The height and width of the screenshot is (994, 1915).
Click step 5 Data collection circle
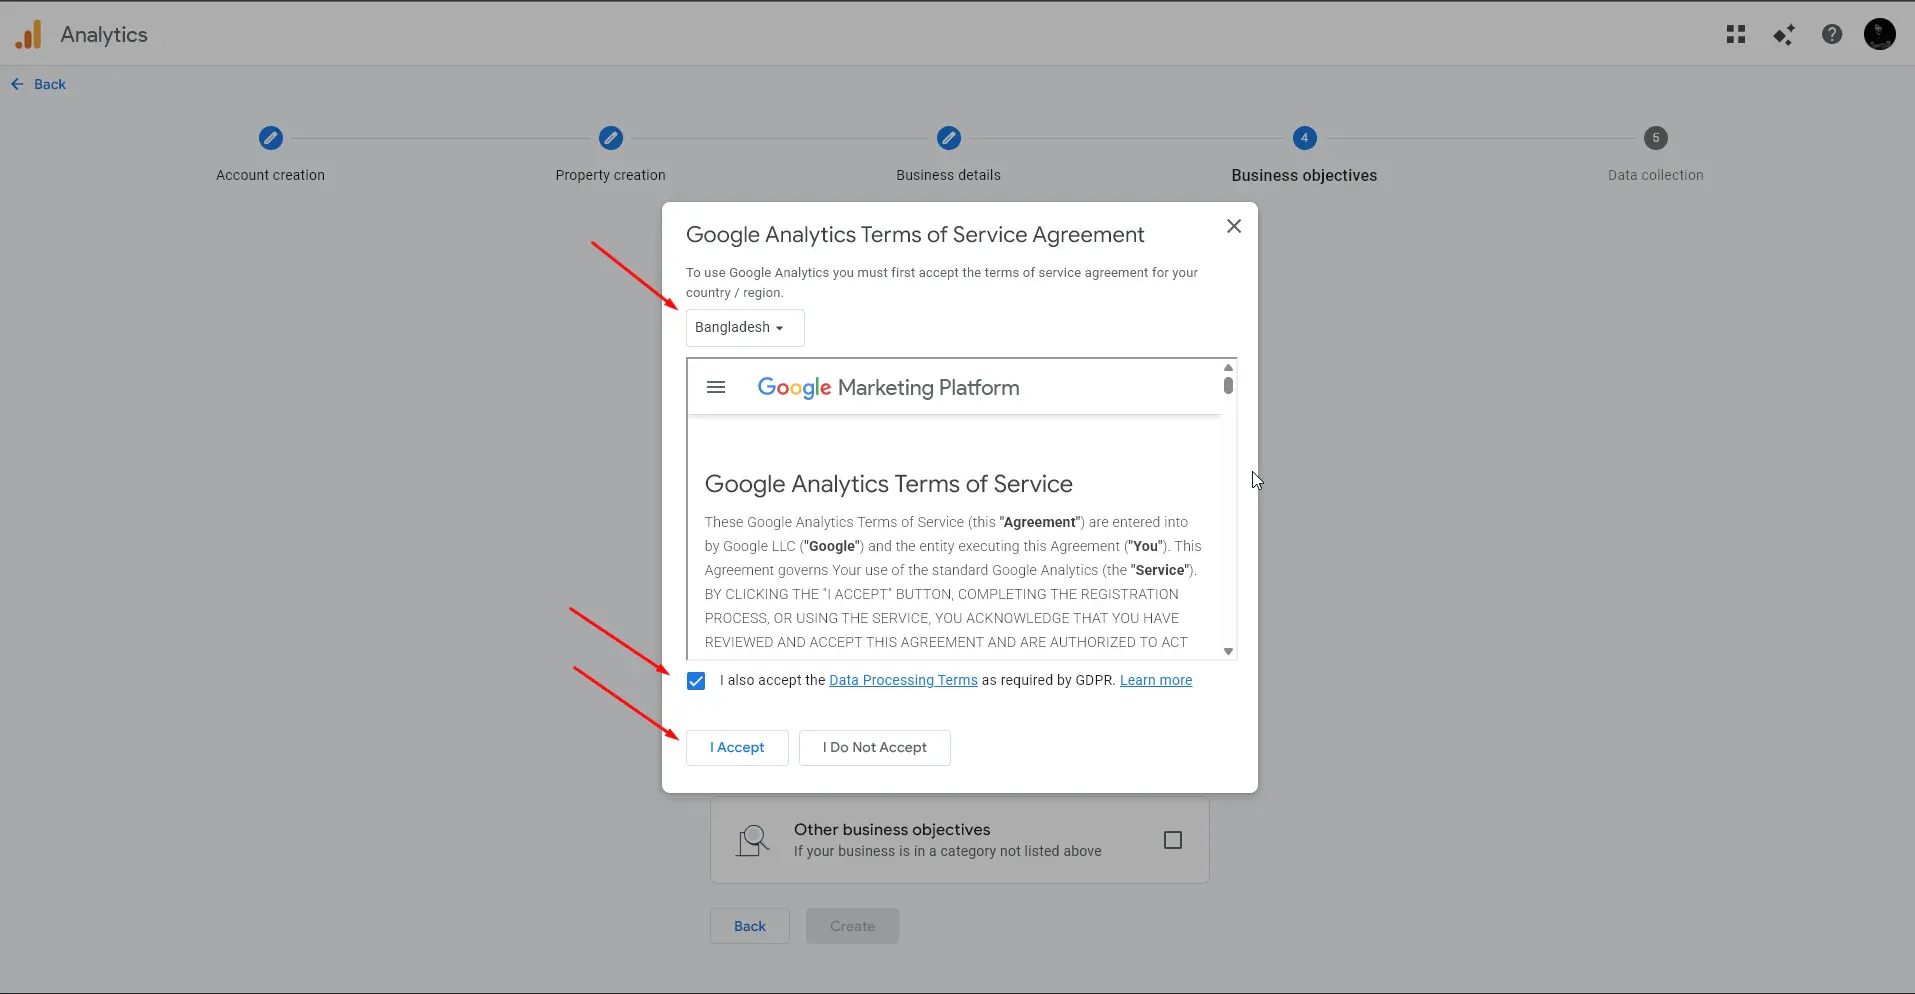[1656, 138]
